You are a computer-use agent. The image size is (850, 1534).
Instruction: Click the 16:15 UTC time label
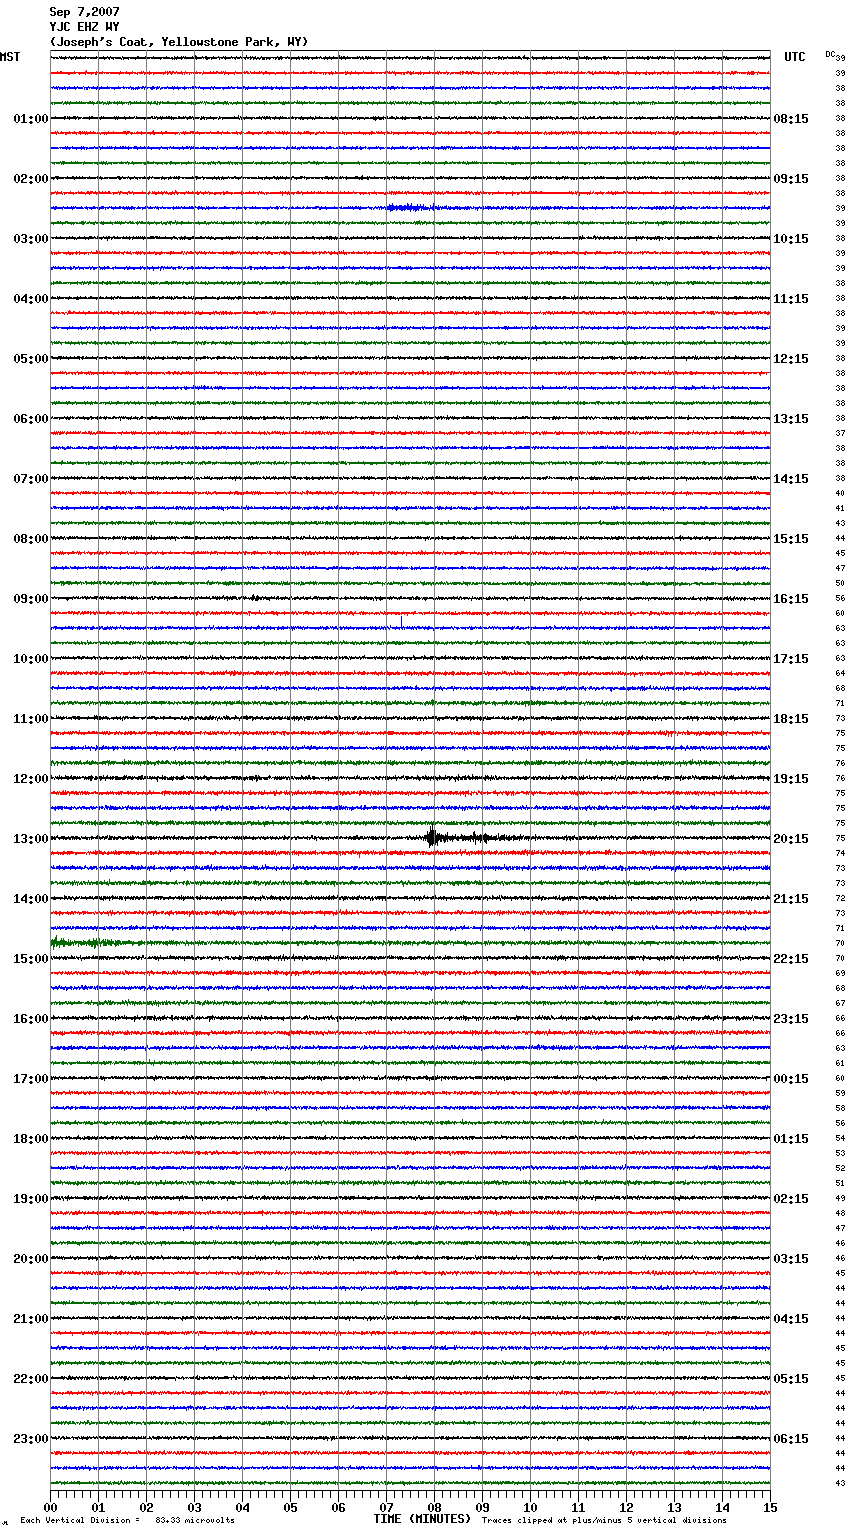click(791, 599)
